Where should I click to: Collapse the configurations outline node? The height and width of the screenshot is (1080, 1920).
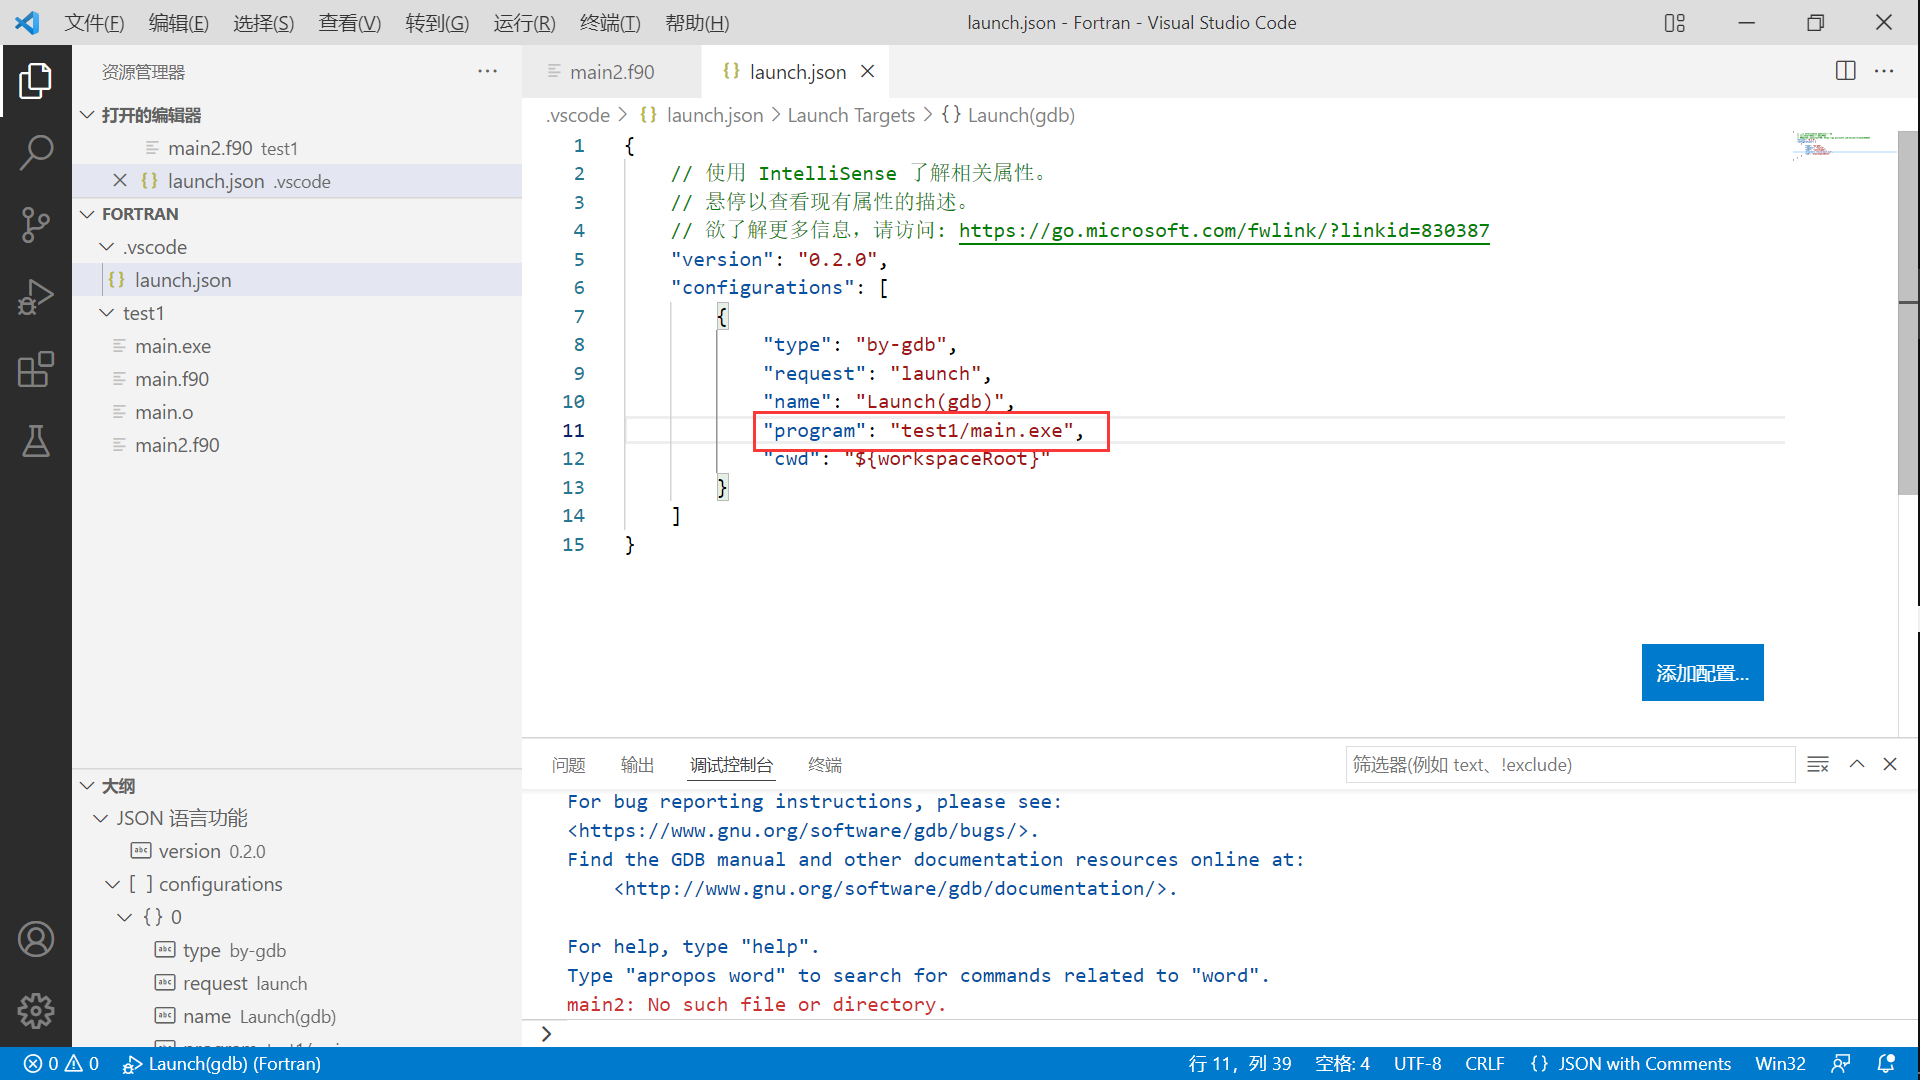pos(113,884)
